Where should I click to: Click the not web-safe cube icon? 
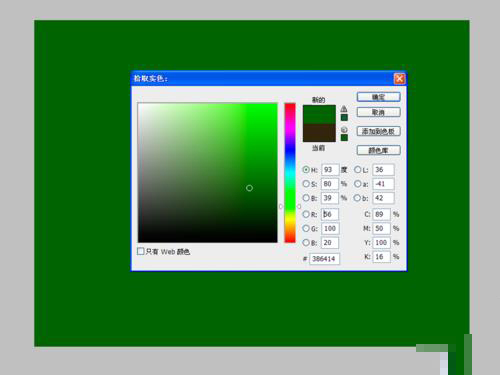tap(344, 130)
